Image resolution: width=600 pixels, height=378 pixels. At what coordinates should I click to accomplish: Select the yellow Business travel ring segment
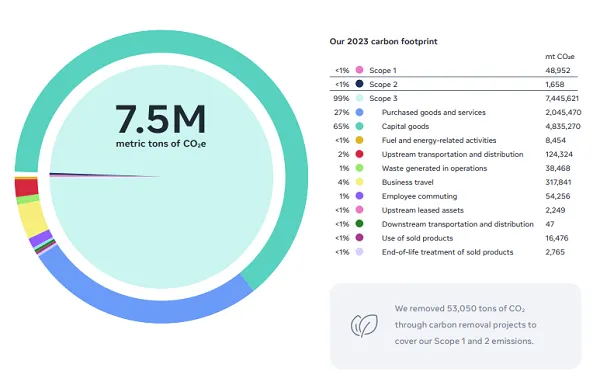31,219
